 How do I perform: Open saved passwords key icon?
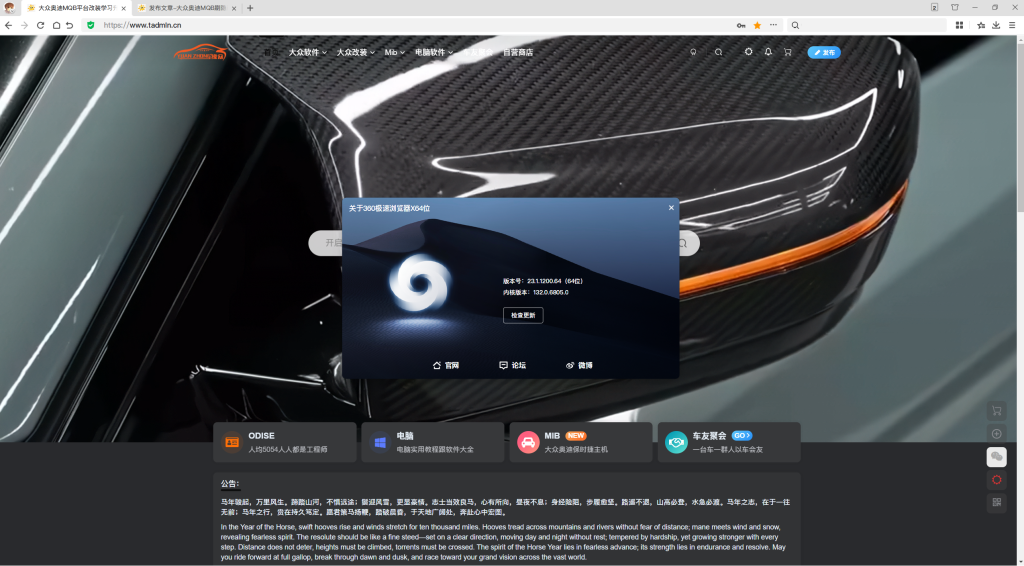(741, 25)
